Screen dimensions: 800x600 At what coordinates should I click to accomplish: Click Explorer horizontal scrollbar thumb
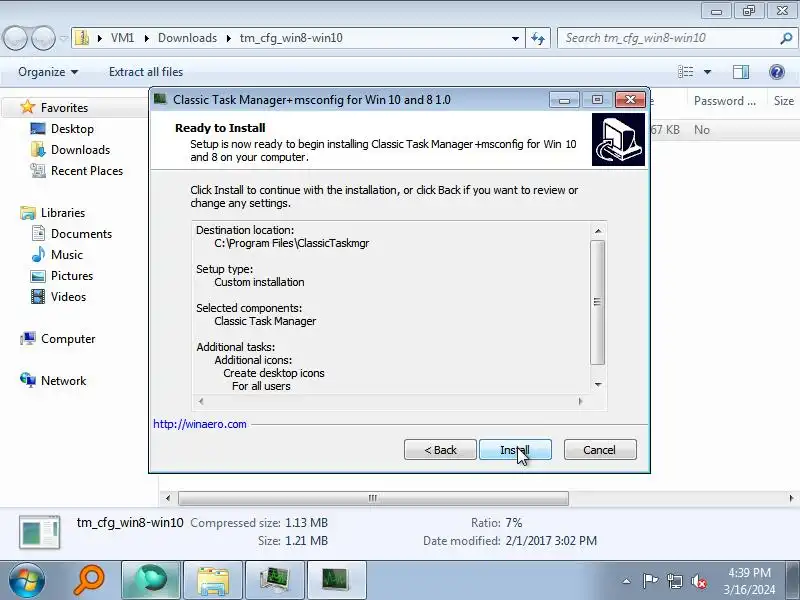(373, 498)
